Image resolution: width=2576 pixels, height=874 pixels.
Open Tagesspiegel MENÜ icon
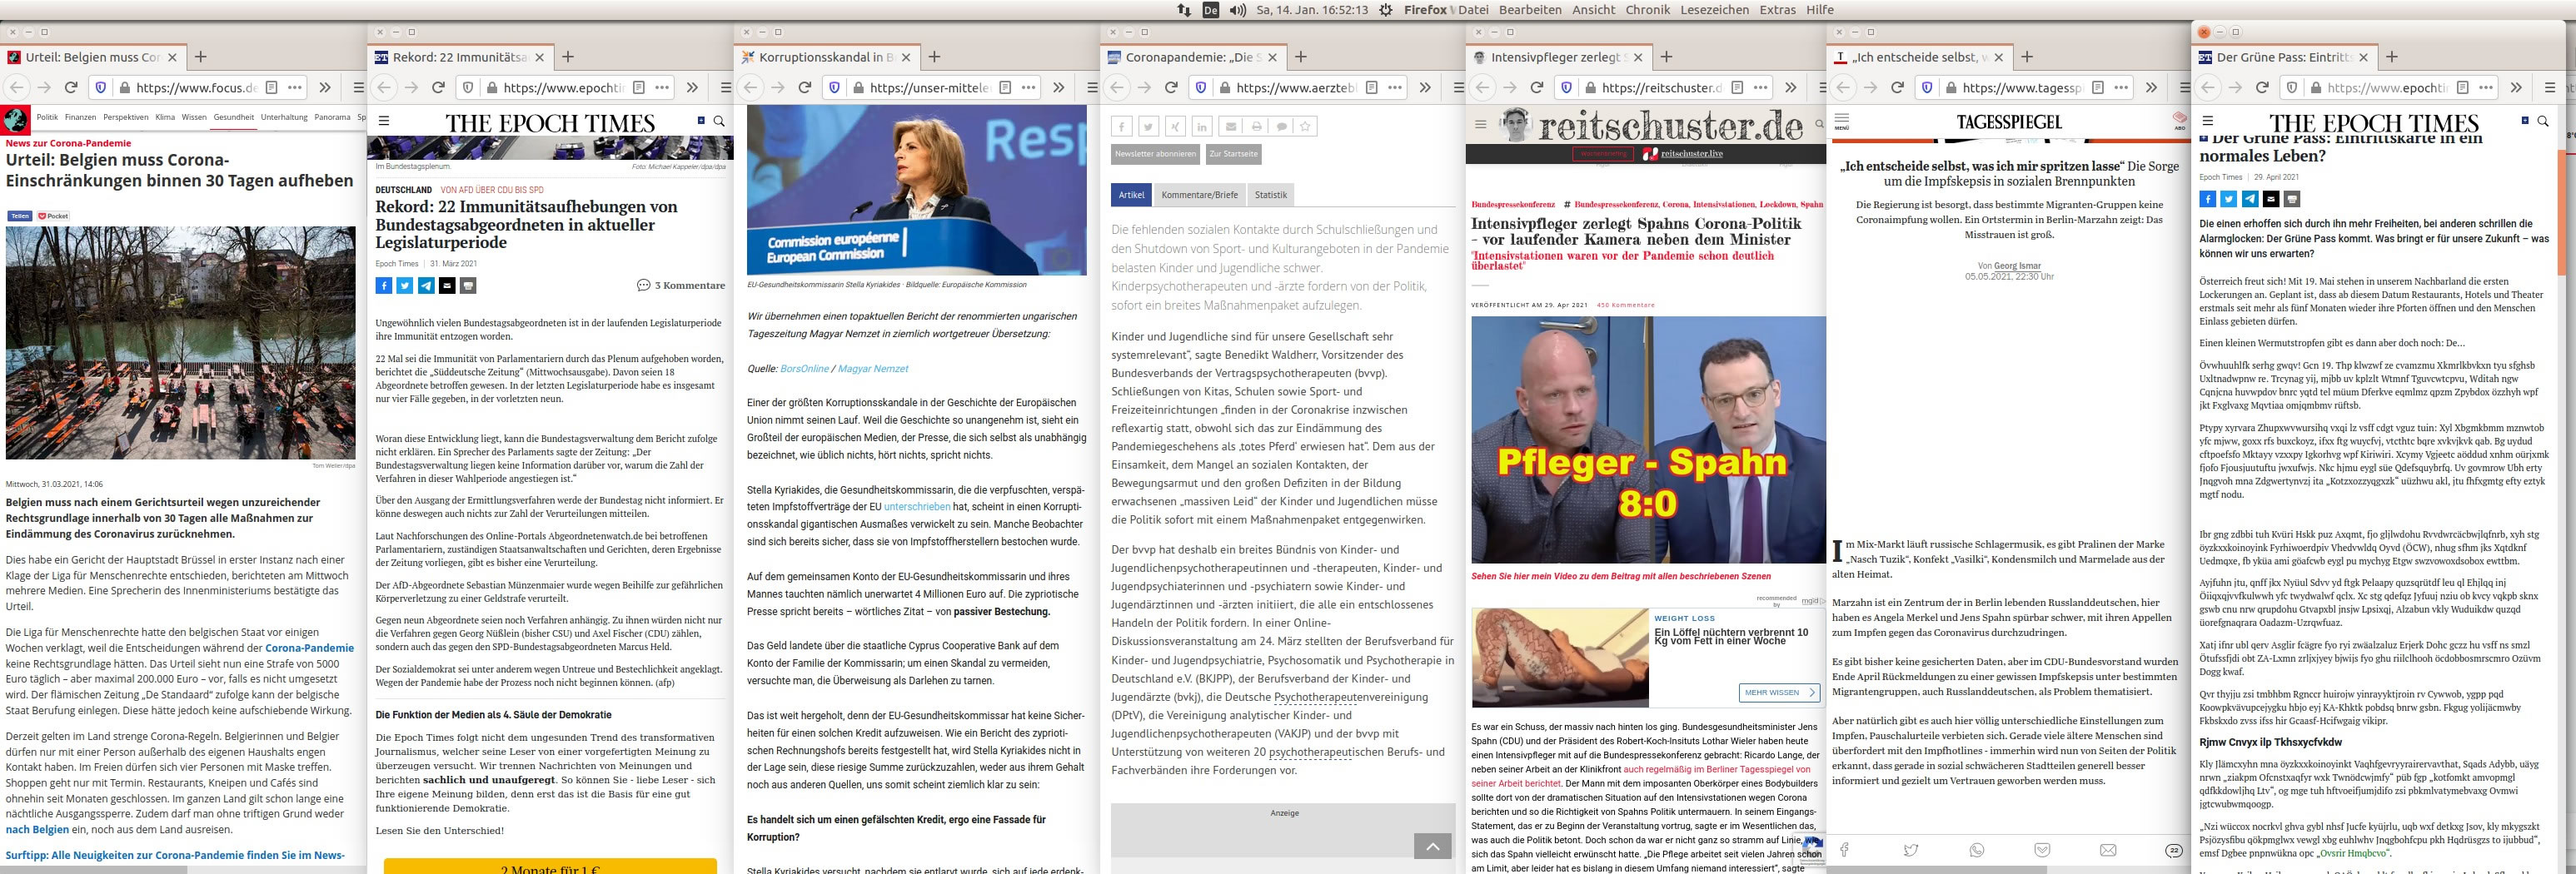pos(1841,121)
